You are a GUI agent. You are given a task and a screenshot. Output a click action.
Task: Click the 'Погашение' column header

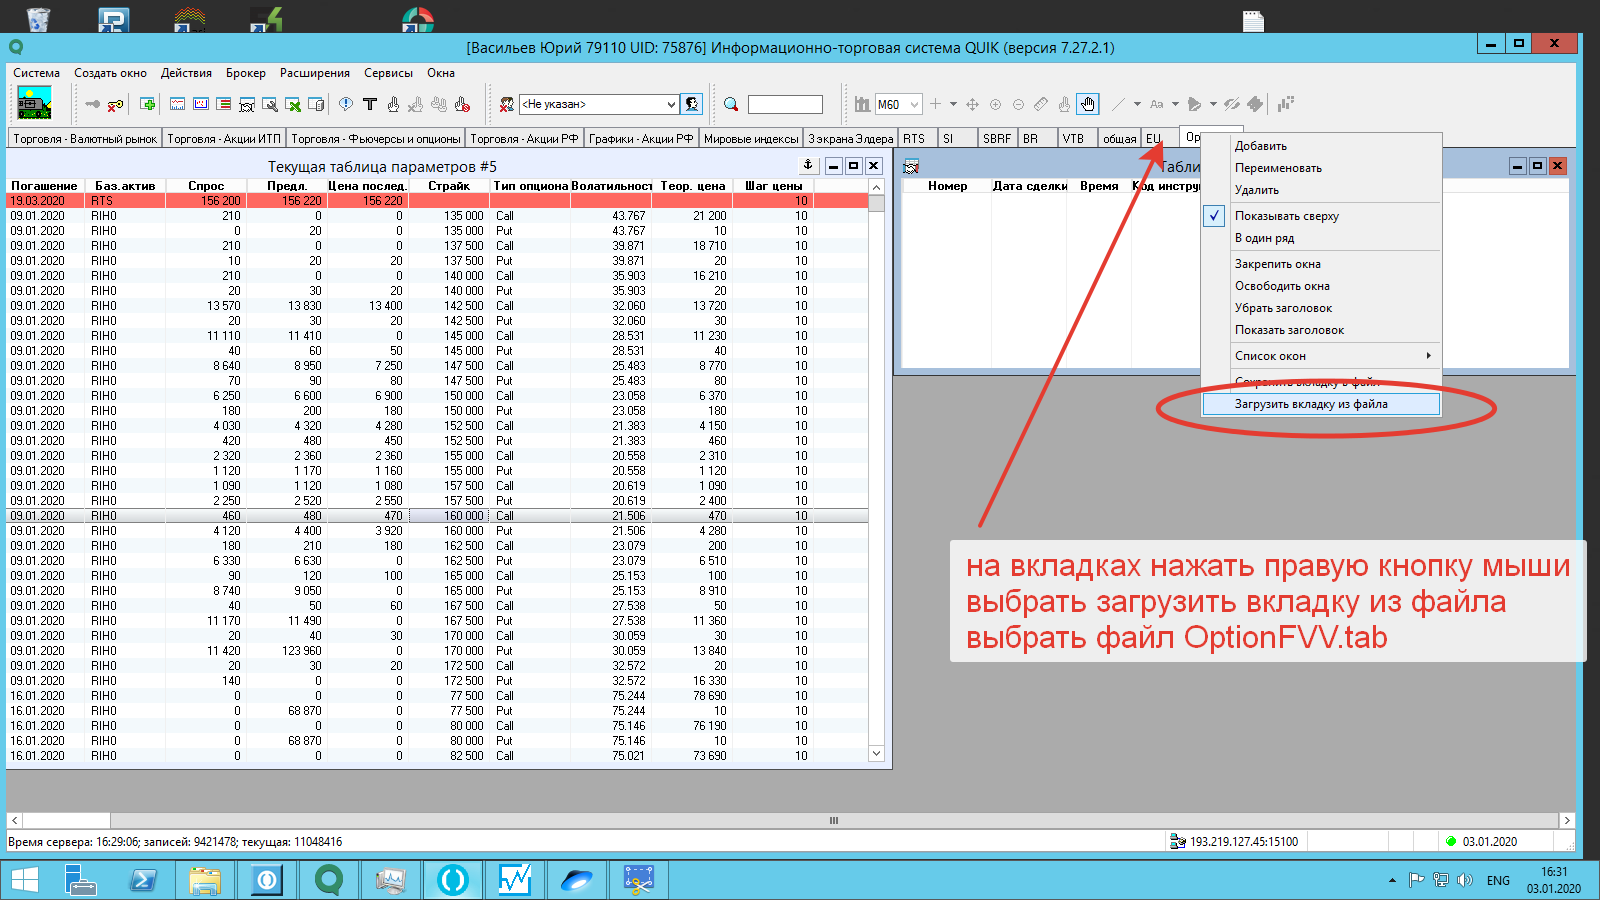(x=44, y=186)
